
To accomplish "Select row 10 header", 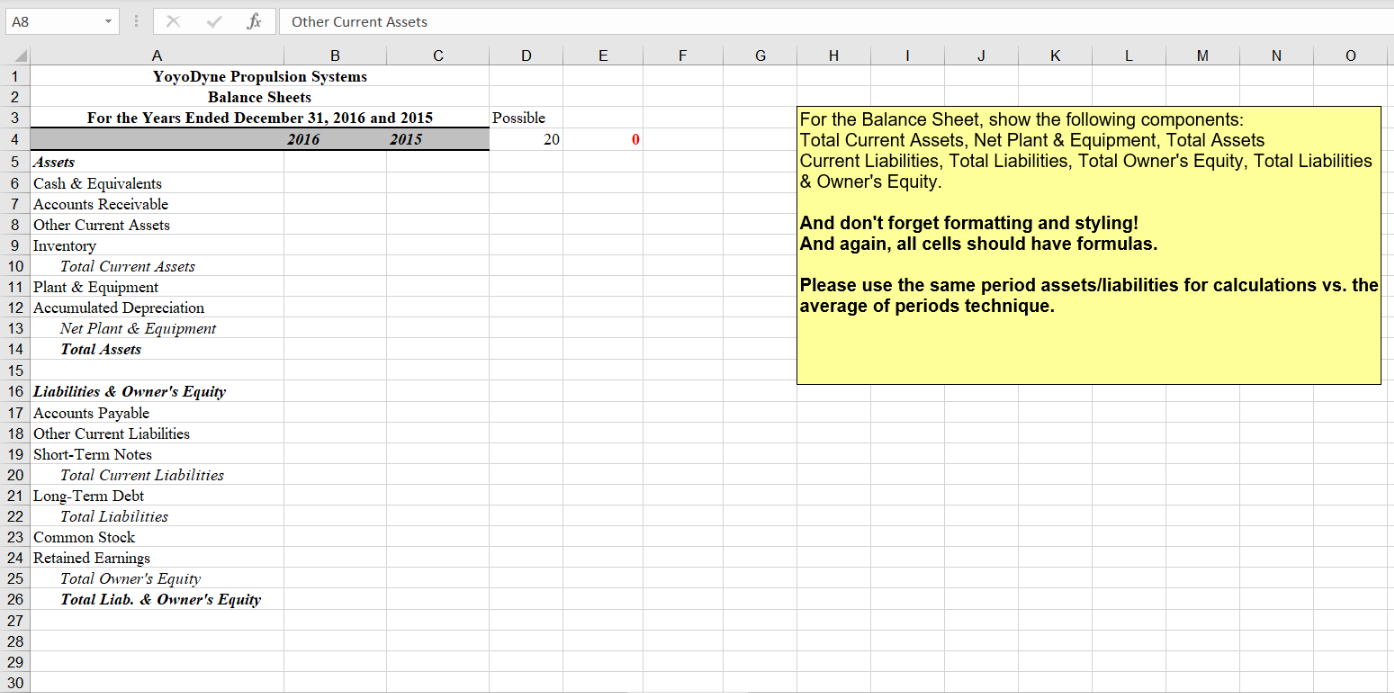I will click(x=15, y=266).
